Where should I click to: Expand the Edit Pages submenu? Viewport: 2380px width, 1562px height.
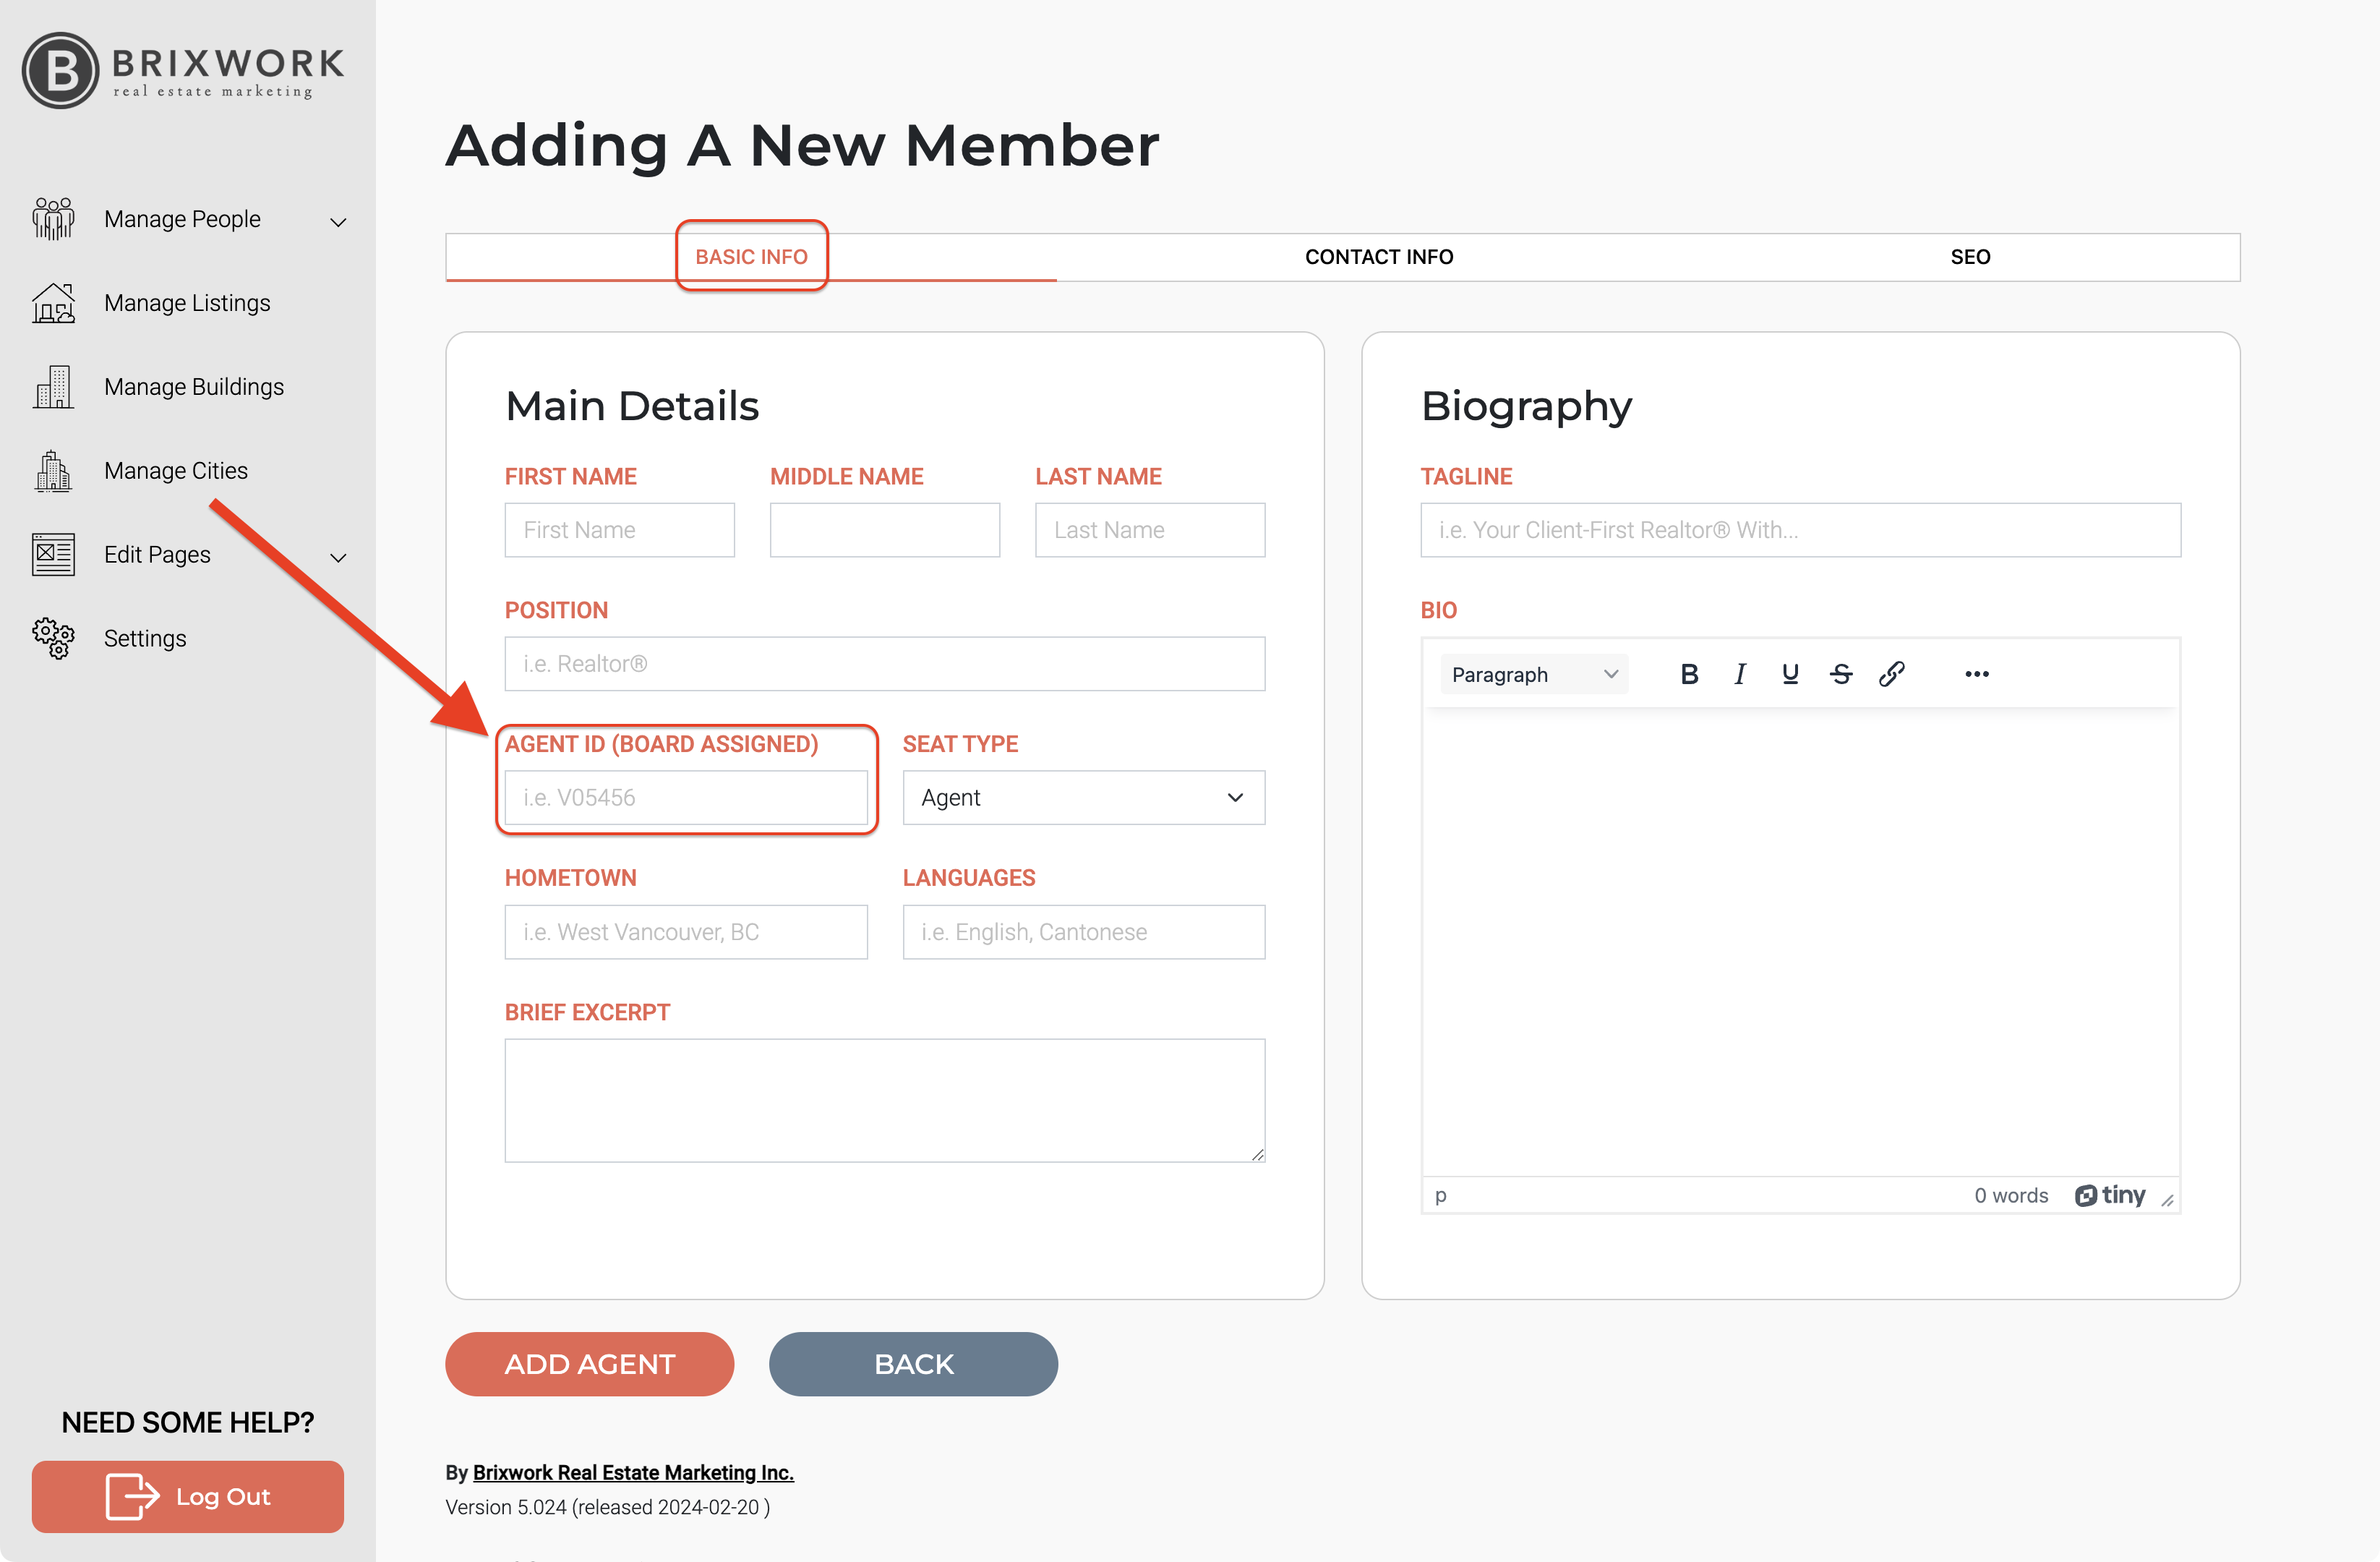338,557
